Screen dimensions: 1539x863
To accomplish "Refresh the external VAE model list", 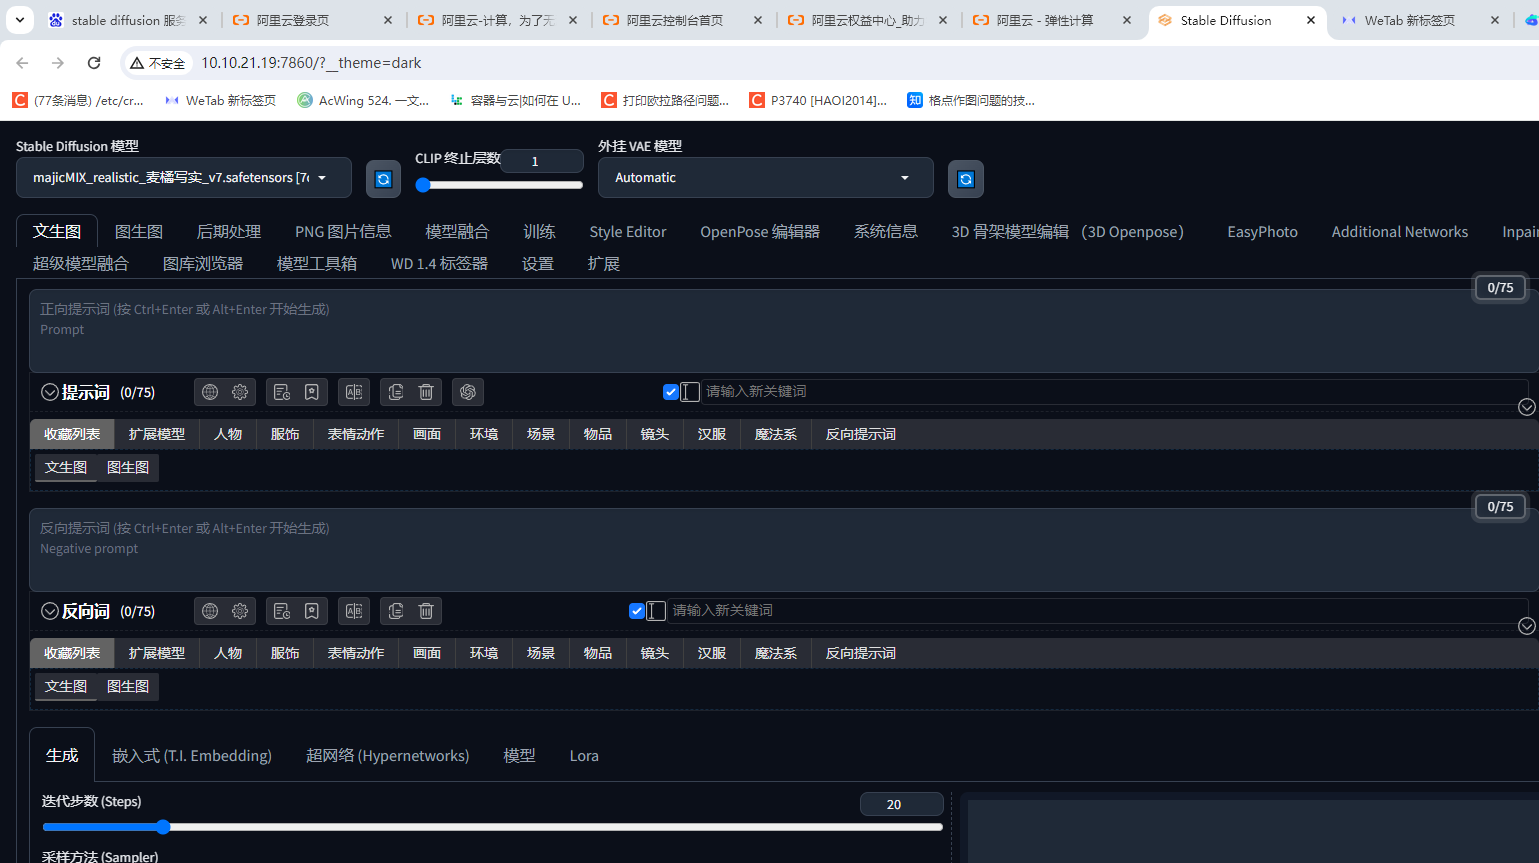I will tap(965, 179).
